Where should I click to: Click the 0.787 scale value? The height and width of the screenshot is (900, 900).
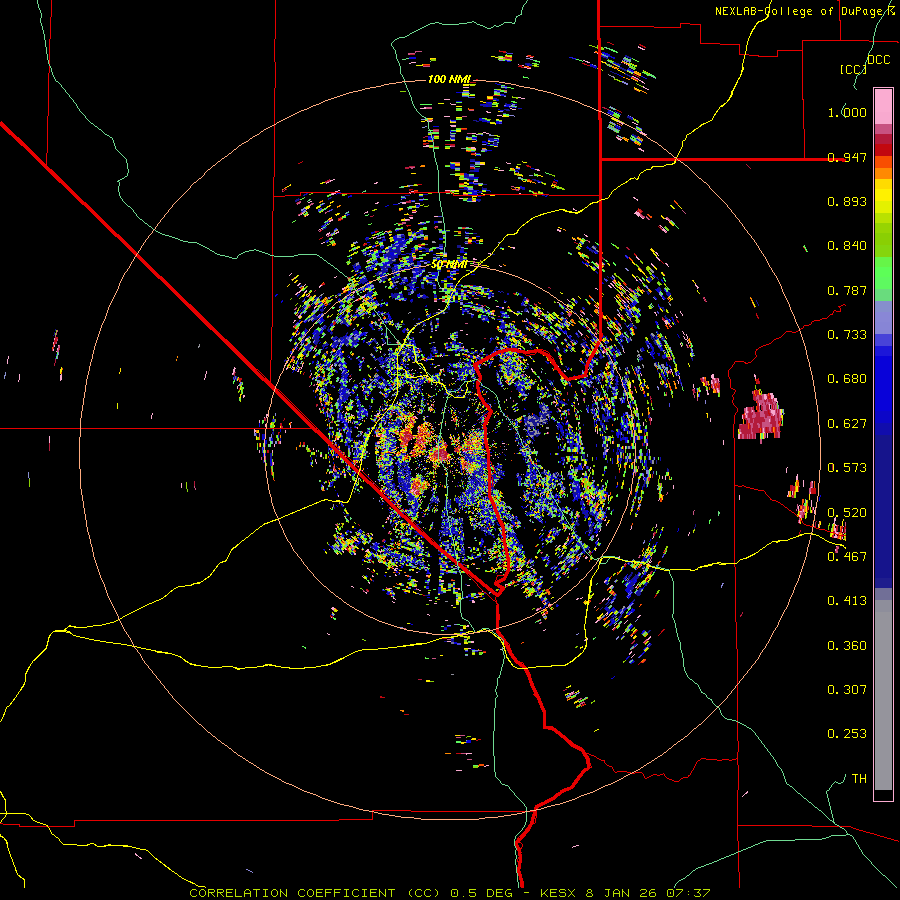point(847,290)
